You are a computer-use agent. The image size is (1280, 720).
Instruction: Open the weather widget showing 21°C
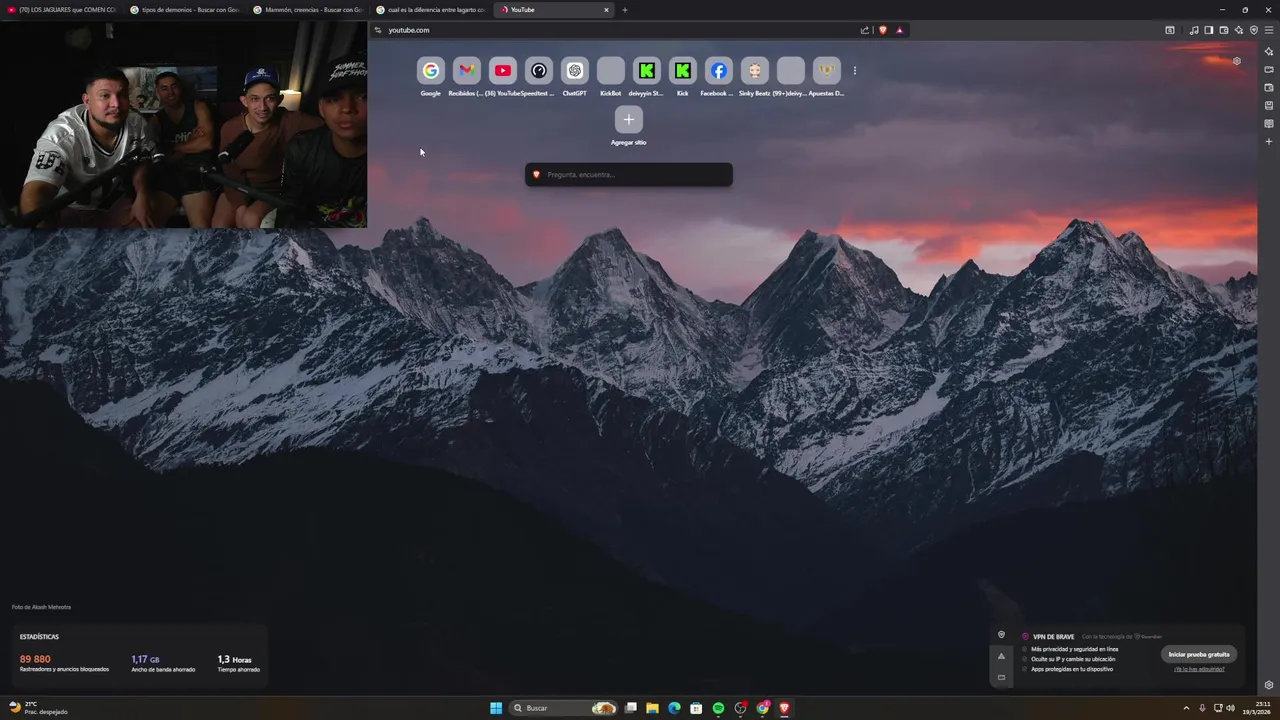[38, 708]
